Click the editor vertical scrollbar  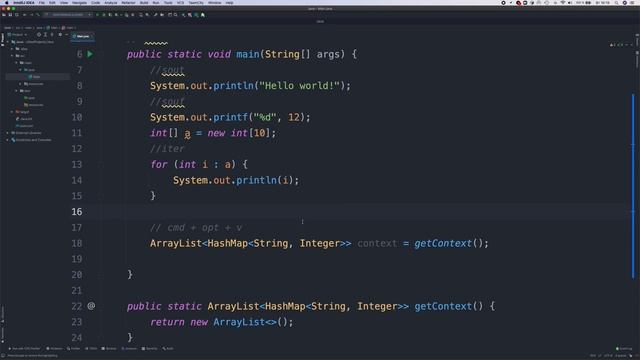633,186
